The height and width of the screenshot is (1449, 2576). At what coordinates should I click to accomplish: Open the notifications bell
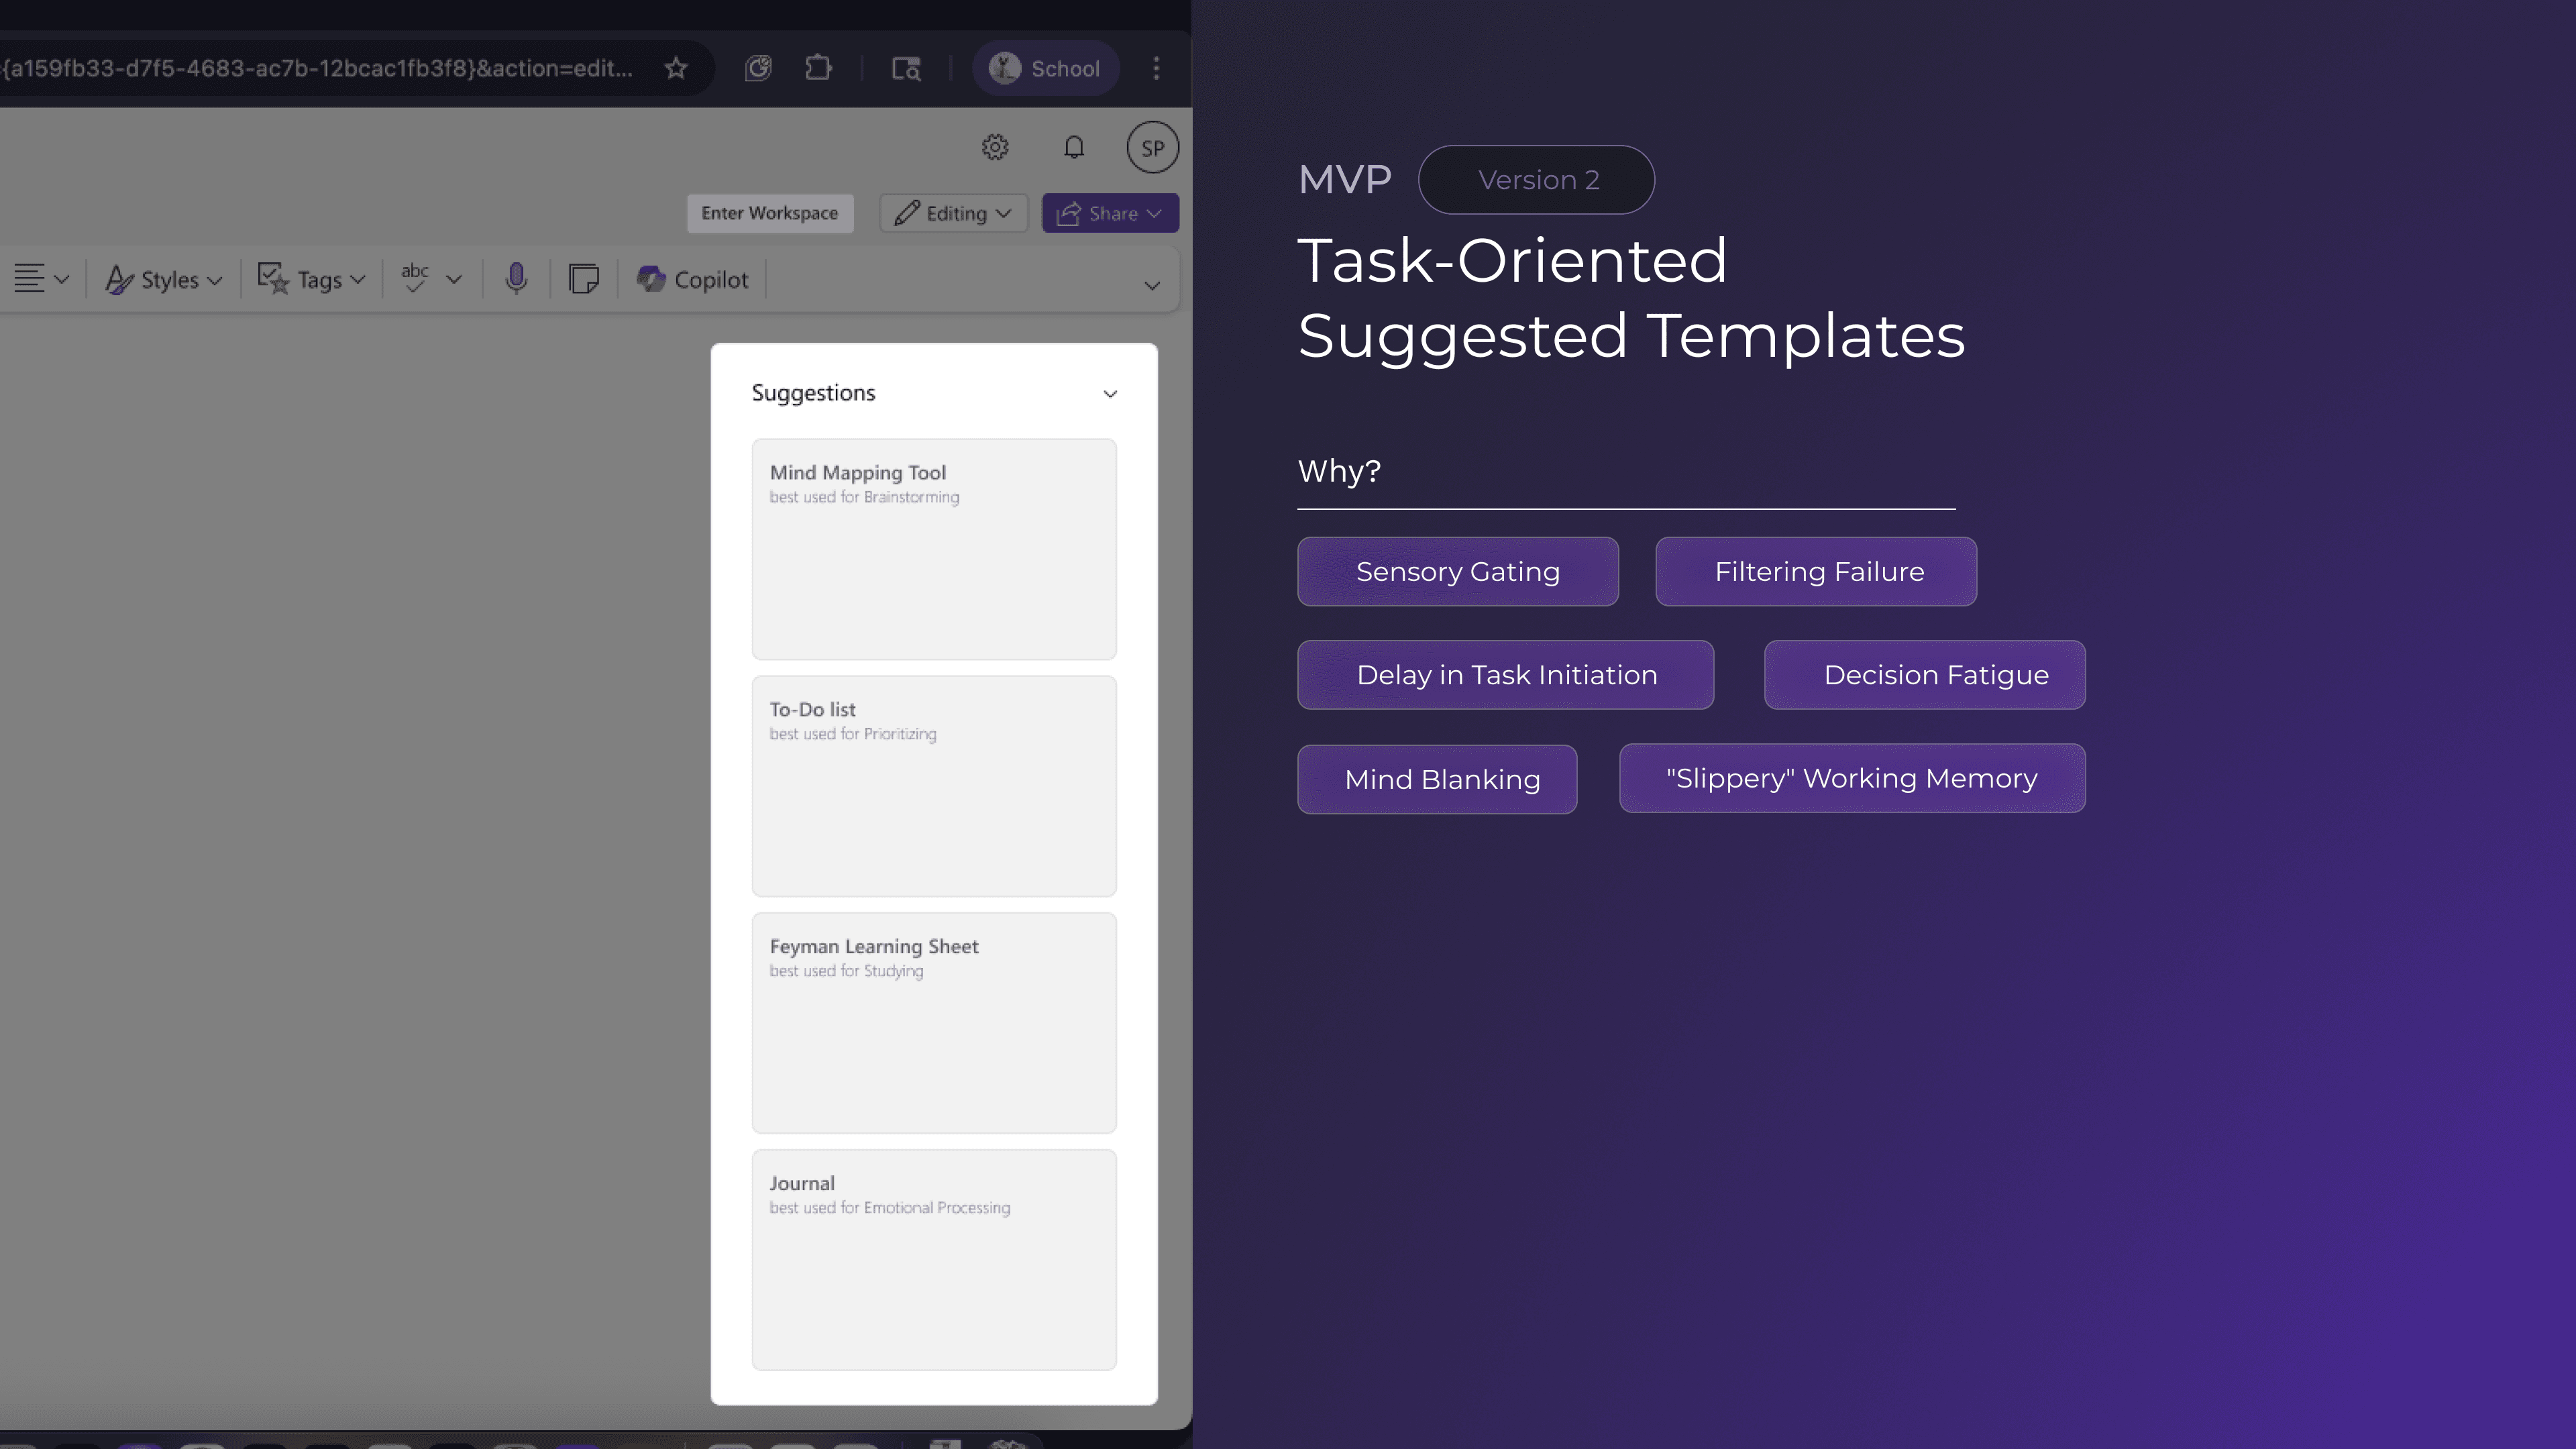[1073, 148]
